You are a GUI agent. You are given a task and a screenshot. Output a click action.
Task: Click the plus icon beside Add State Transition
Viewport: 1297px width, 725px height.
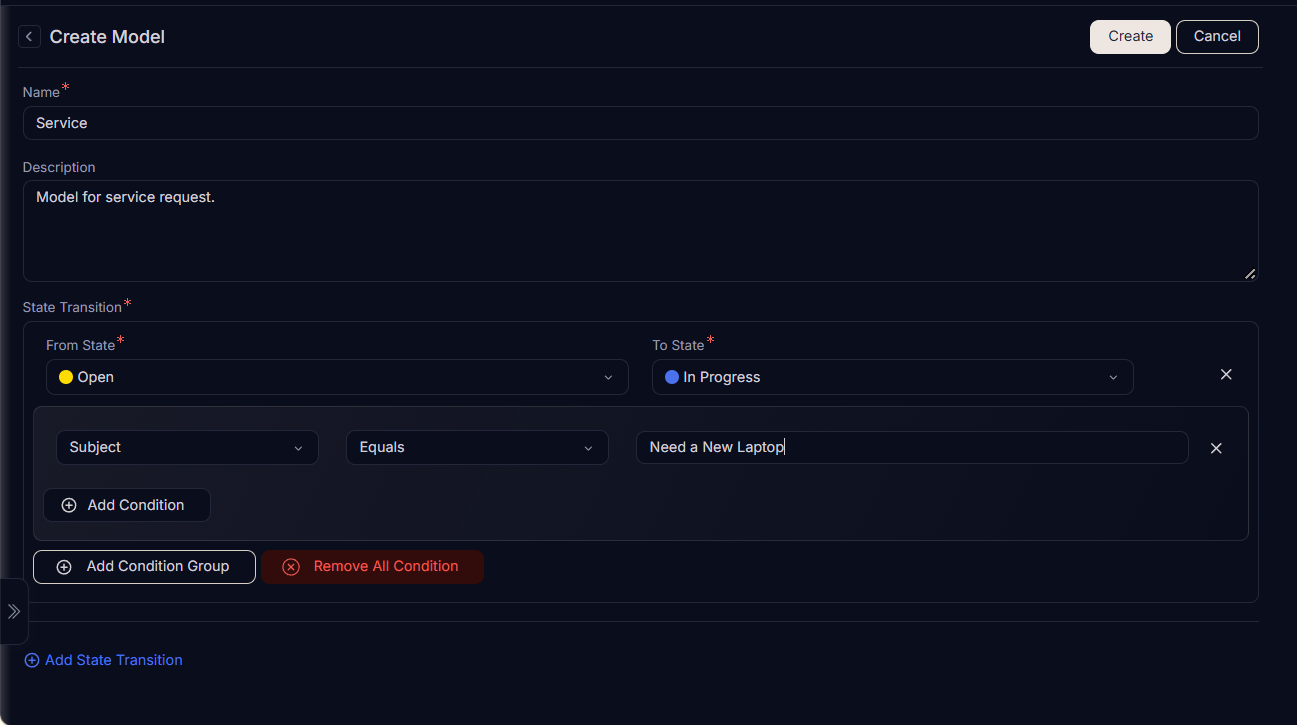pyautogui.click(x=32, y=660)
